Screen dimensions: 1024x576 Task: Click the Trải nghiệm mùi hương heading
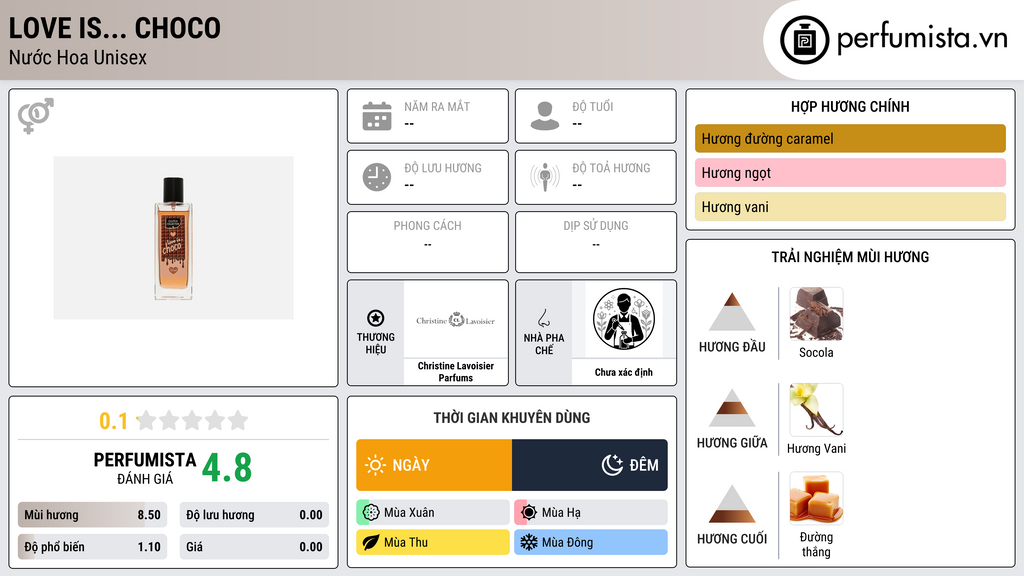click(850, 257)
